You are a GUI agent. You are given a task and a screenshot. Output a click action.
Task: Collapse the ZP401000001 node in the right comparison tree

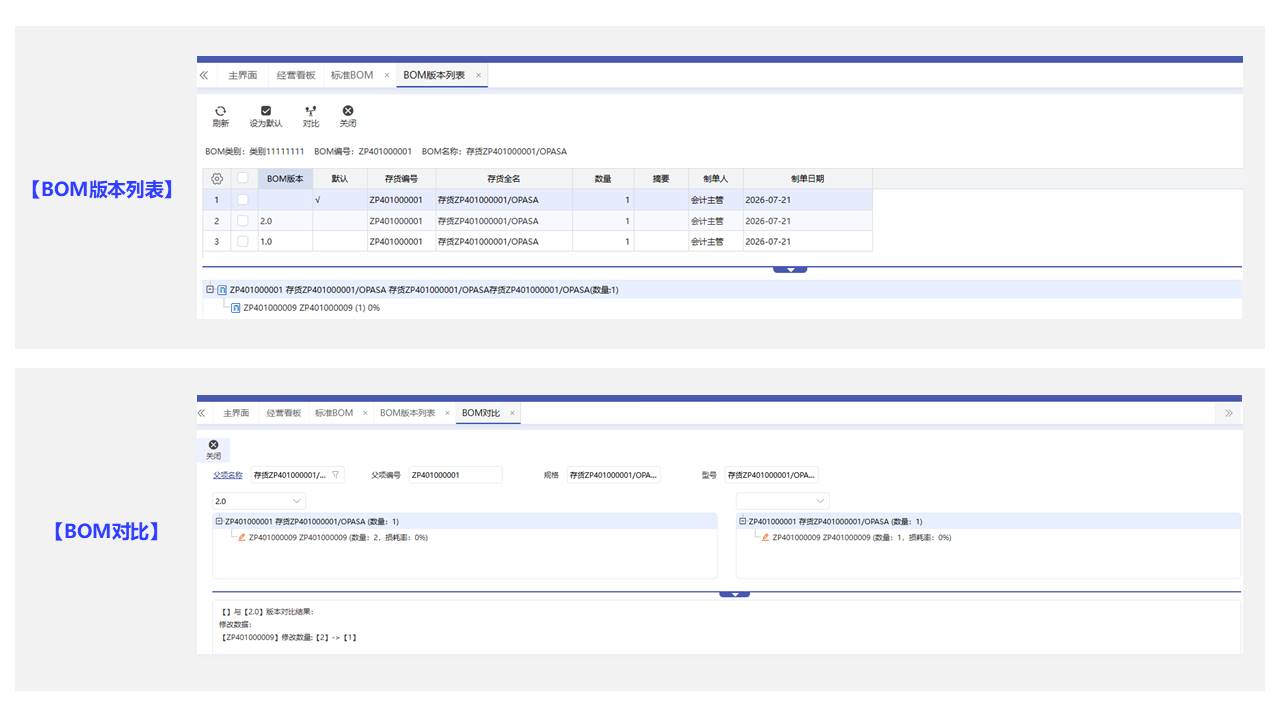click(x=743, y=521)
